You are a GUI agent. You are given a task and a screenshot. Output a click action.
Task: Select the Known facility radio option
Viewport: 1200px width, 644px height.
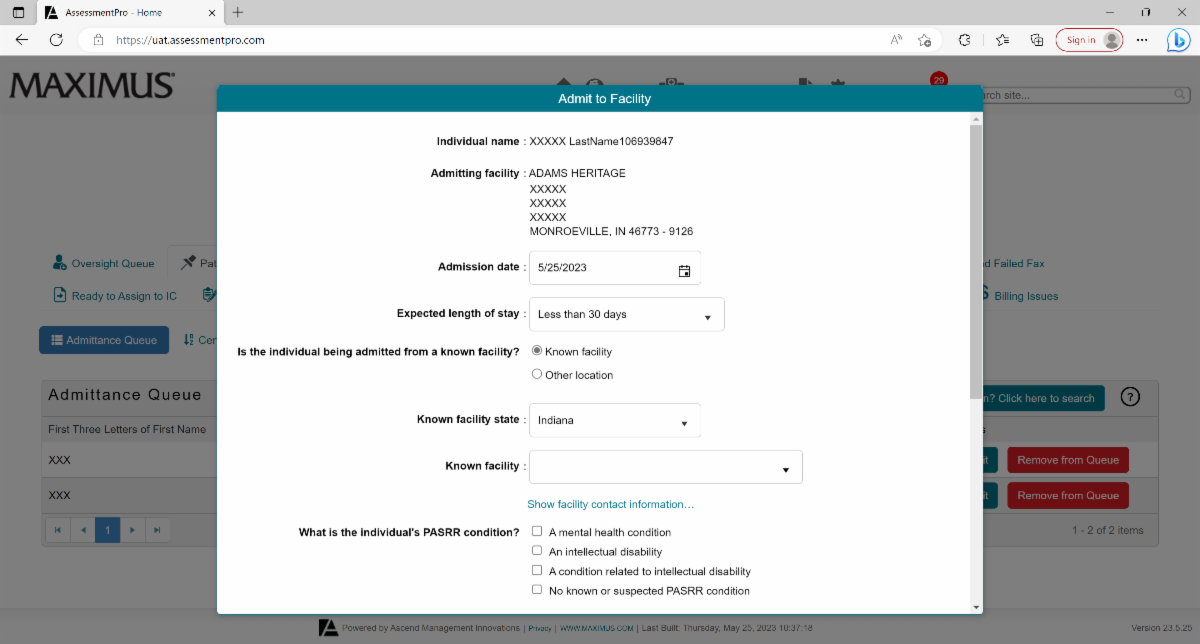[537, 351]
